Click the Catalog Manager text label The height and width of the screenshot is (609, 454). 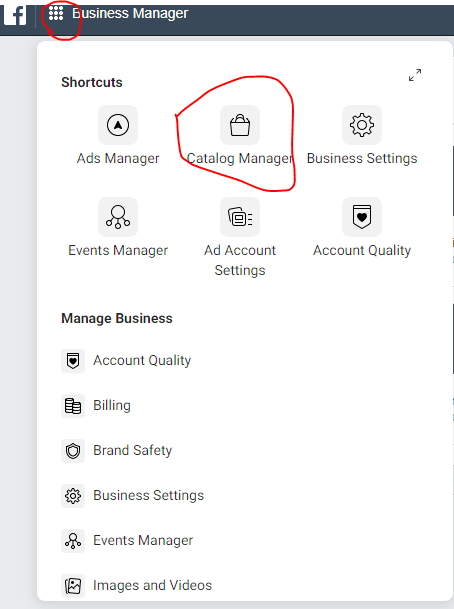[240, 158]
